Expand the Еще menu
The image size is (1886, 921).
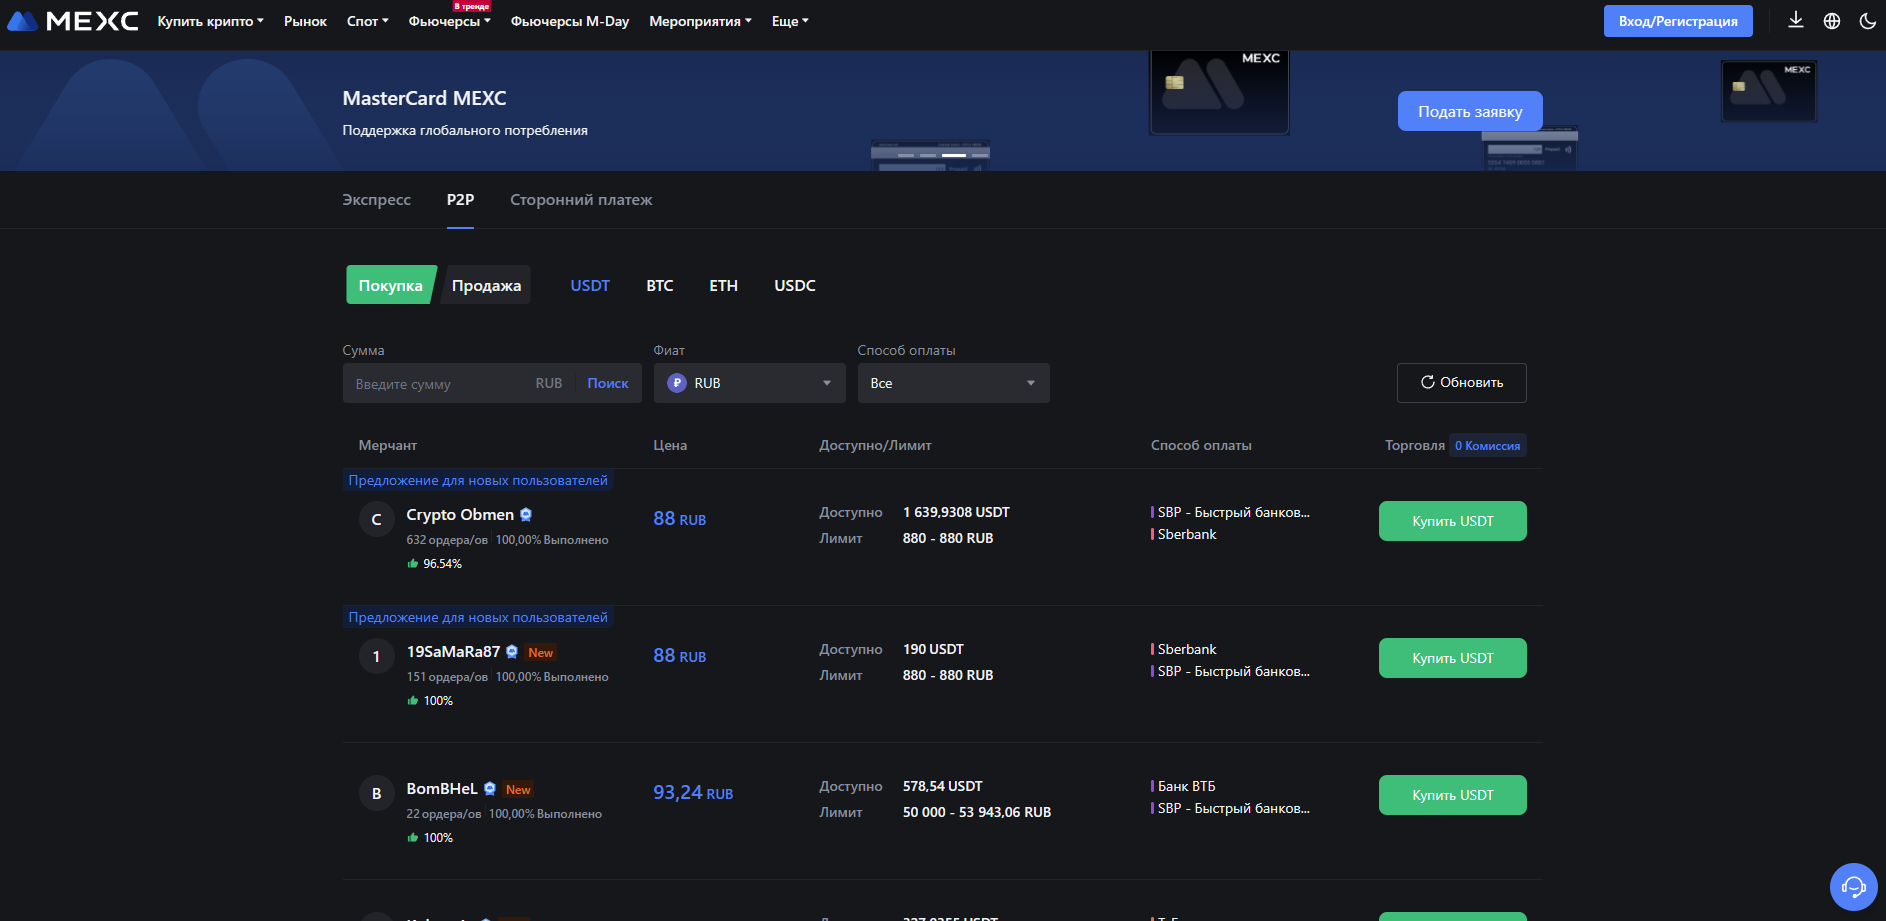click(x=790, y=21)
